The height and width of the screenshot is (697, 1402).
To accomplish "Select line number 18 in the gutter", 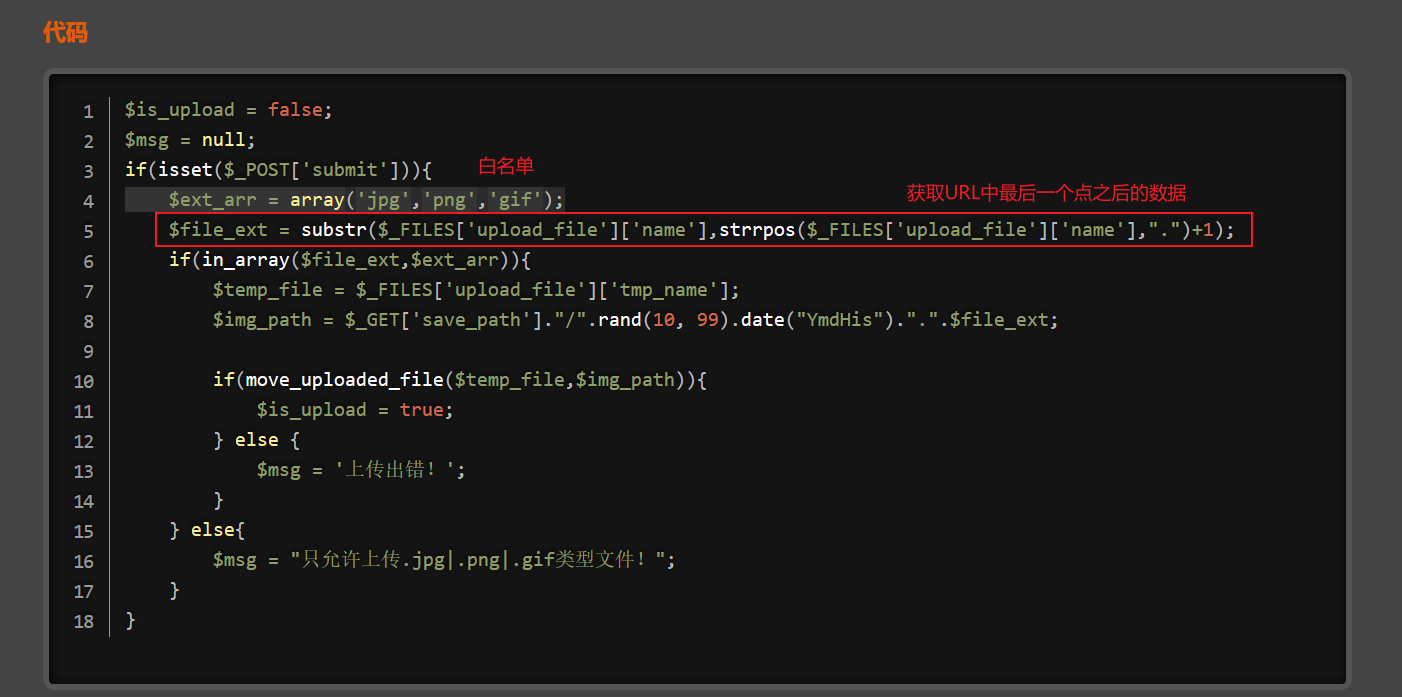I will (x=84, y=621).
